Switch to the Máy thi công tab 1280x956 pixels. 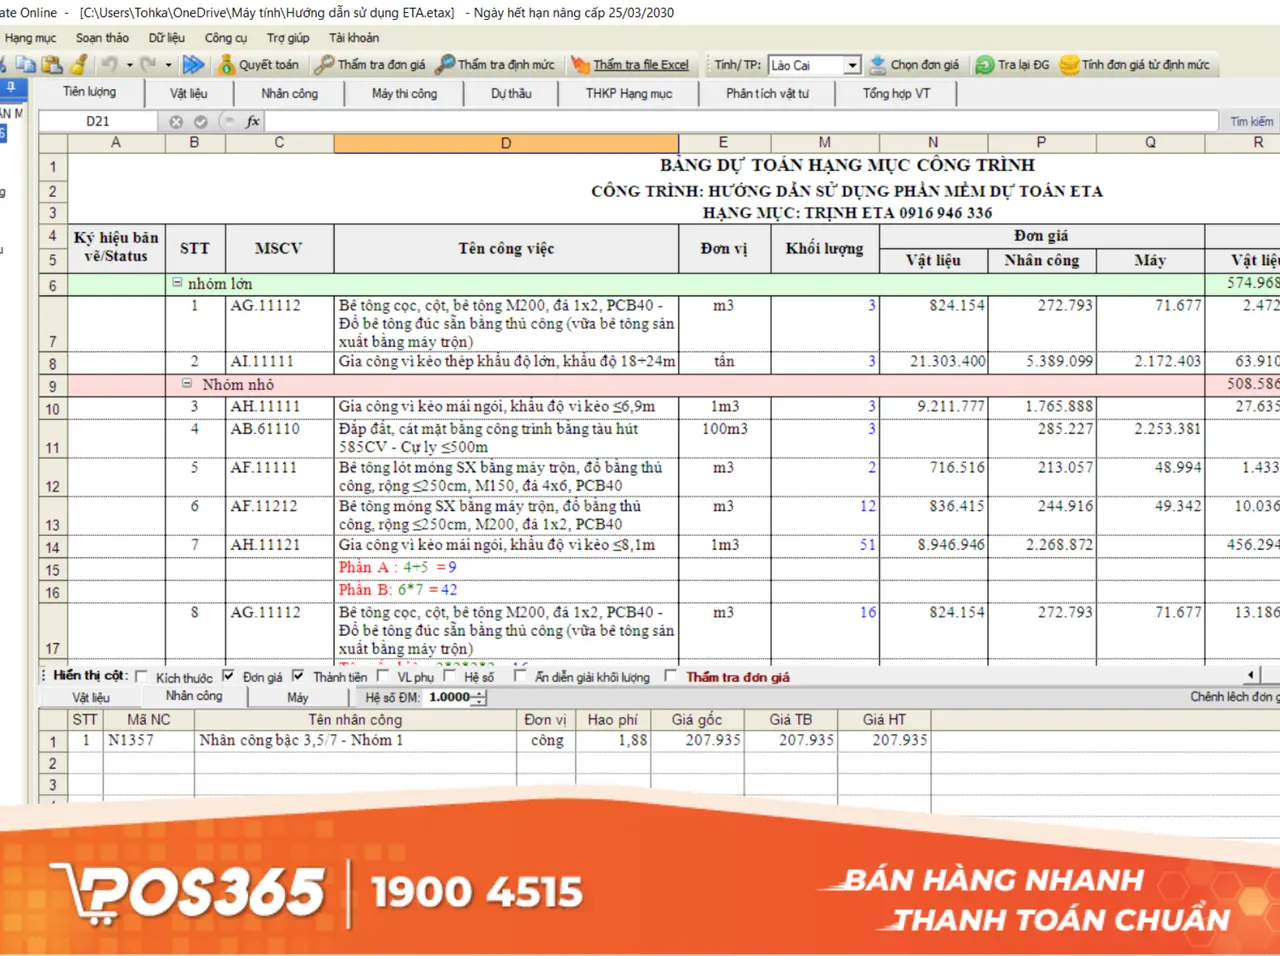coord(404,93)
